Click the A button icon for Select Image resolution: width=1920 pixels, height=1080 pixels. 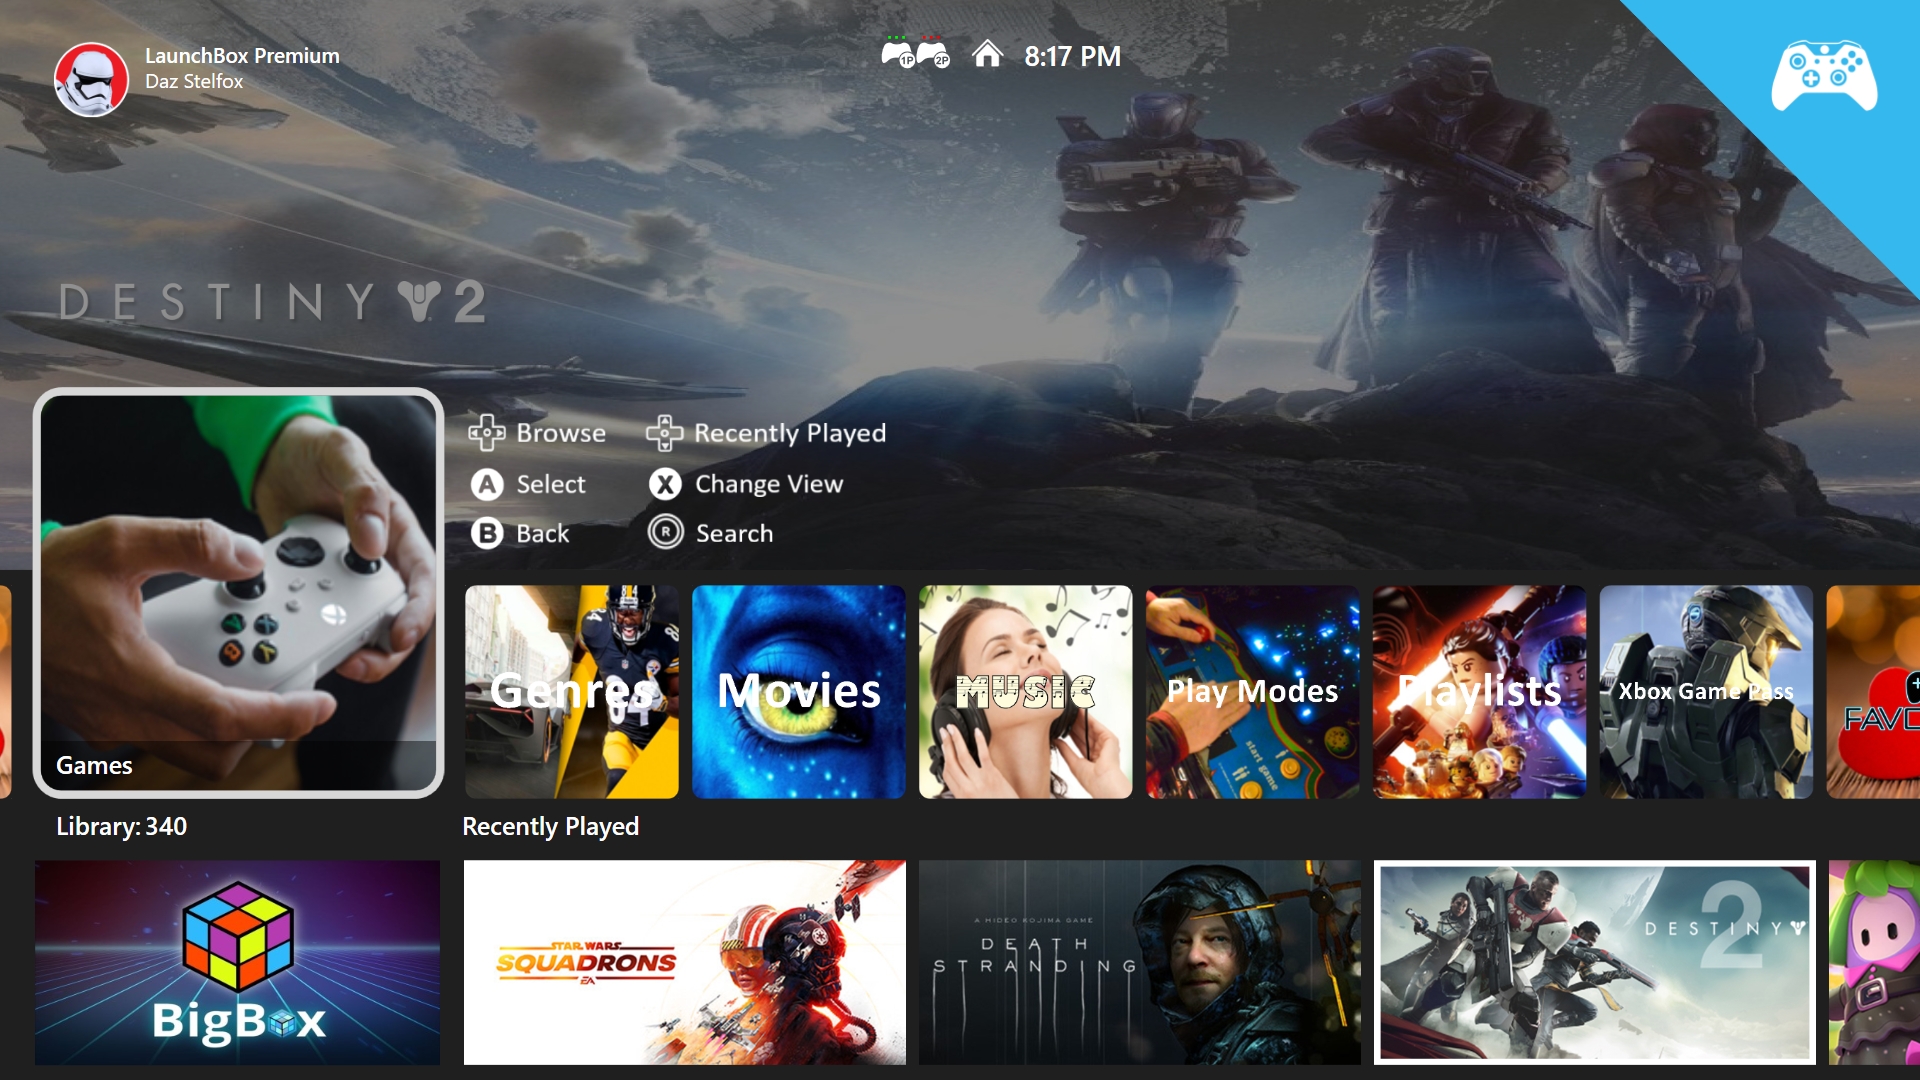(x=487, y=484)
